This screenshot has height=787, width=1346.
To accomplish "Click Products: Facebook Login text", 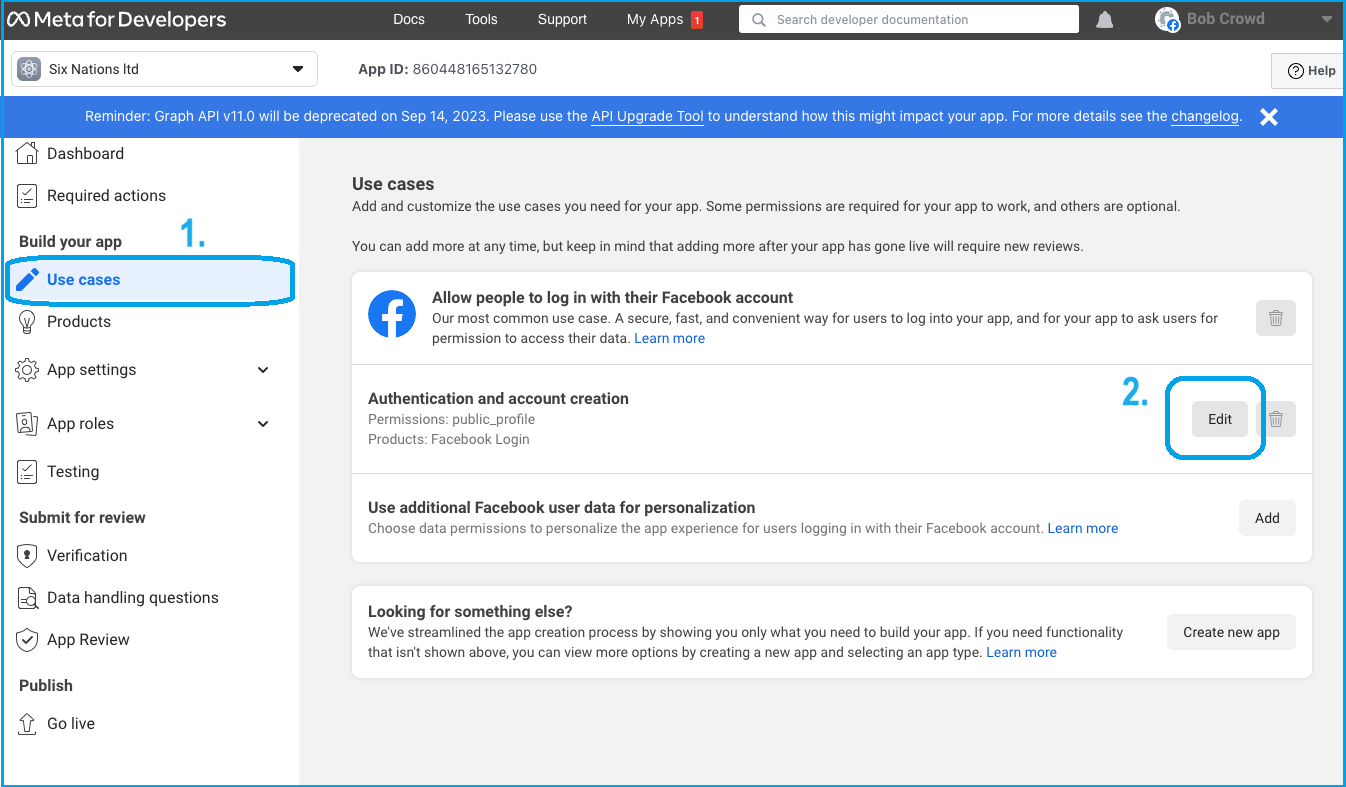I will point(449,439).
